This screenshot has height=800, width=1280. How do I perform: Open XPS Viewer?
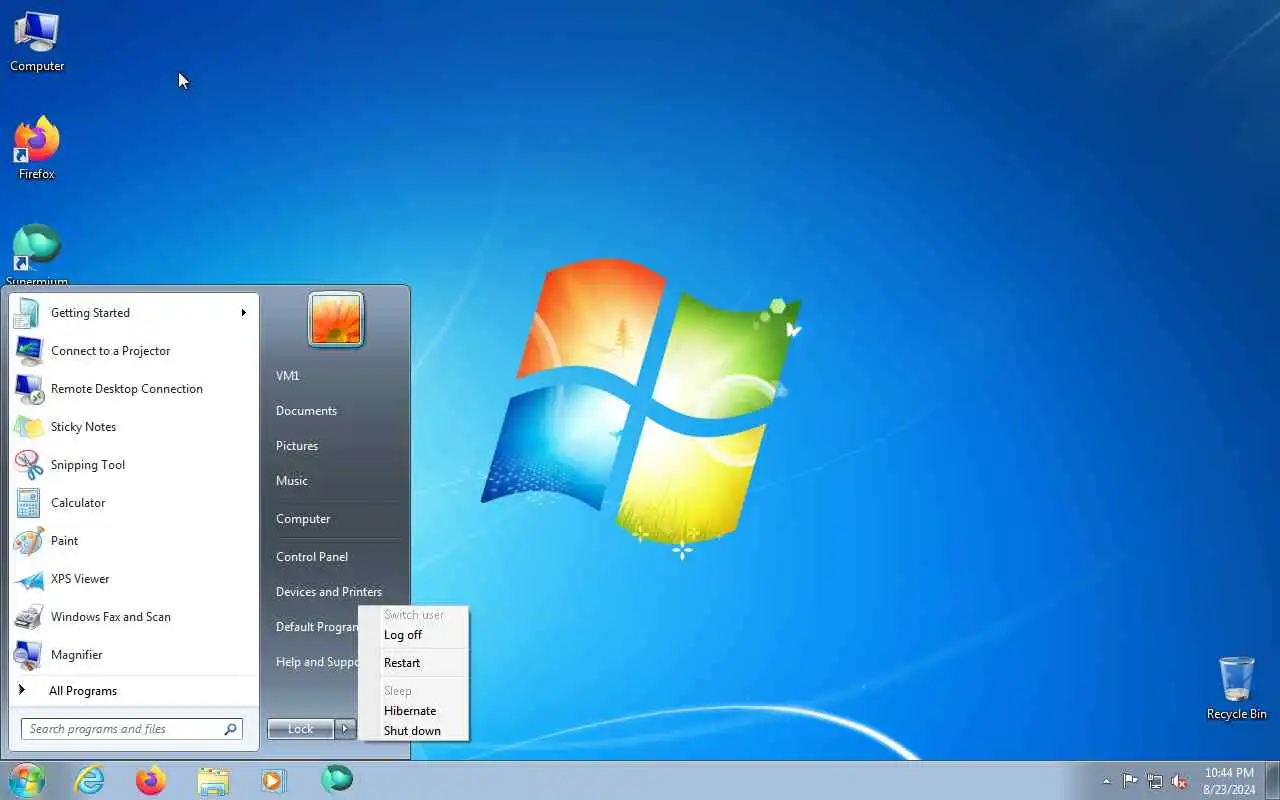tap(134, 579)
